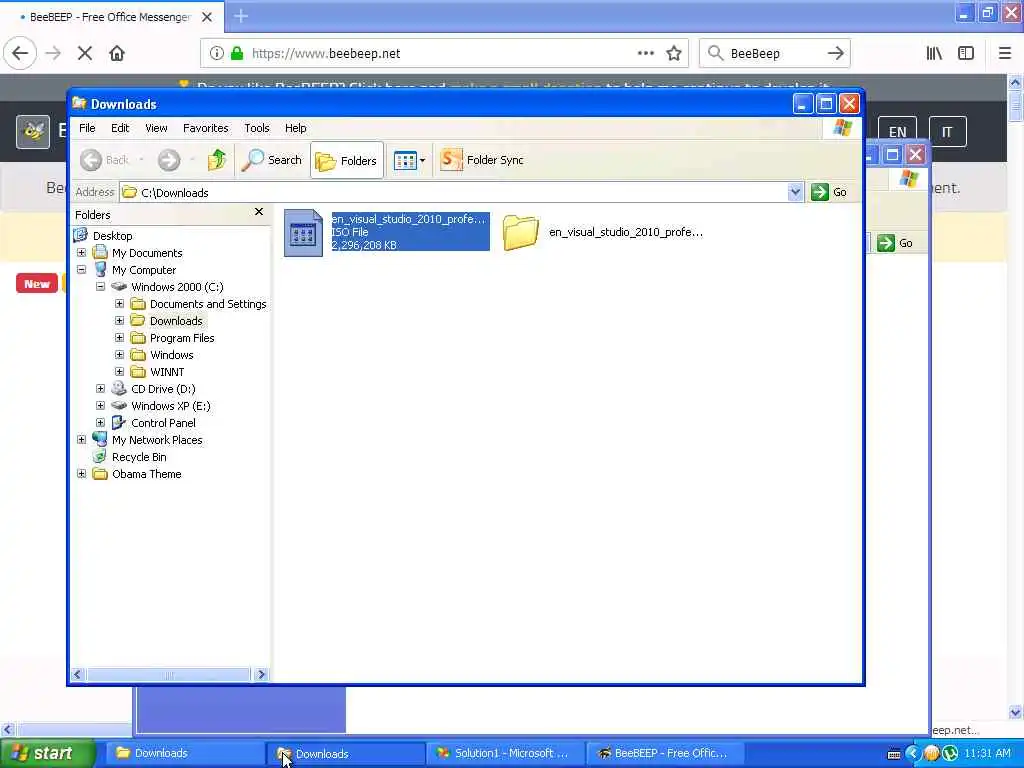Switch to BeeBEEP taskbar item
Screen dimensions: 1024x768
(x=665, y=753)
